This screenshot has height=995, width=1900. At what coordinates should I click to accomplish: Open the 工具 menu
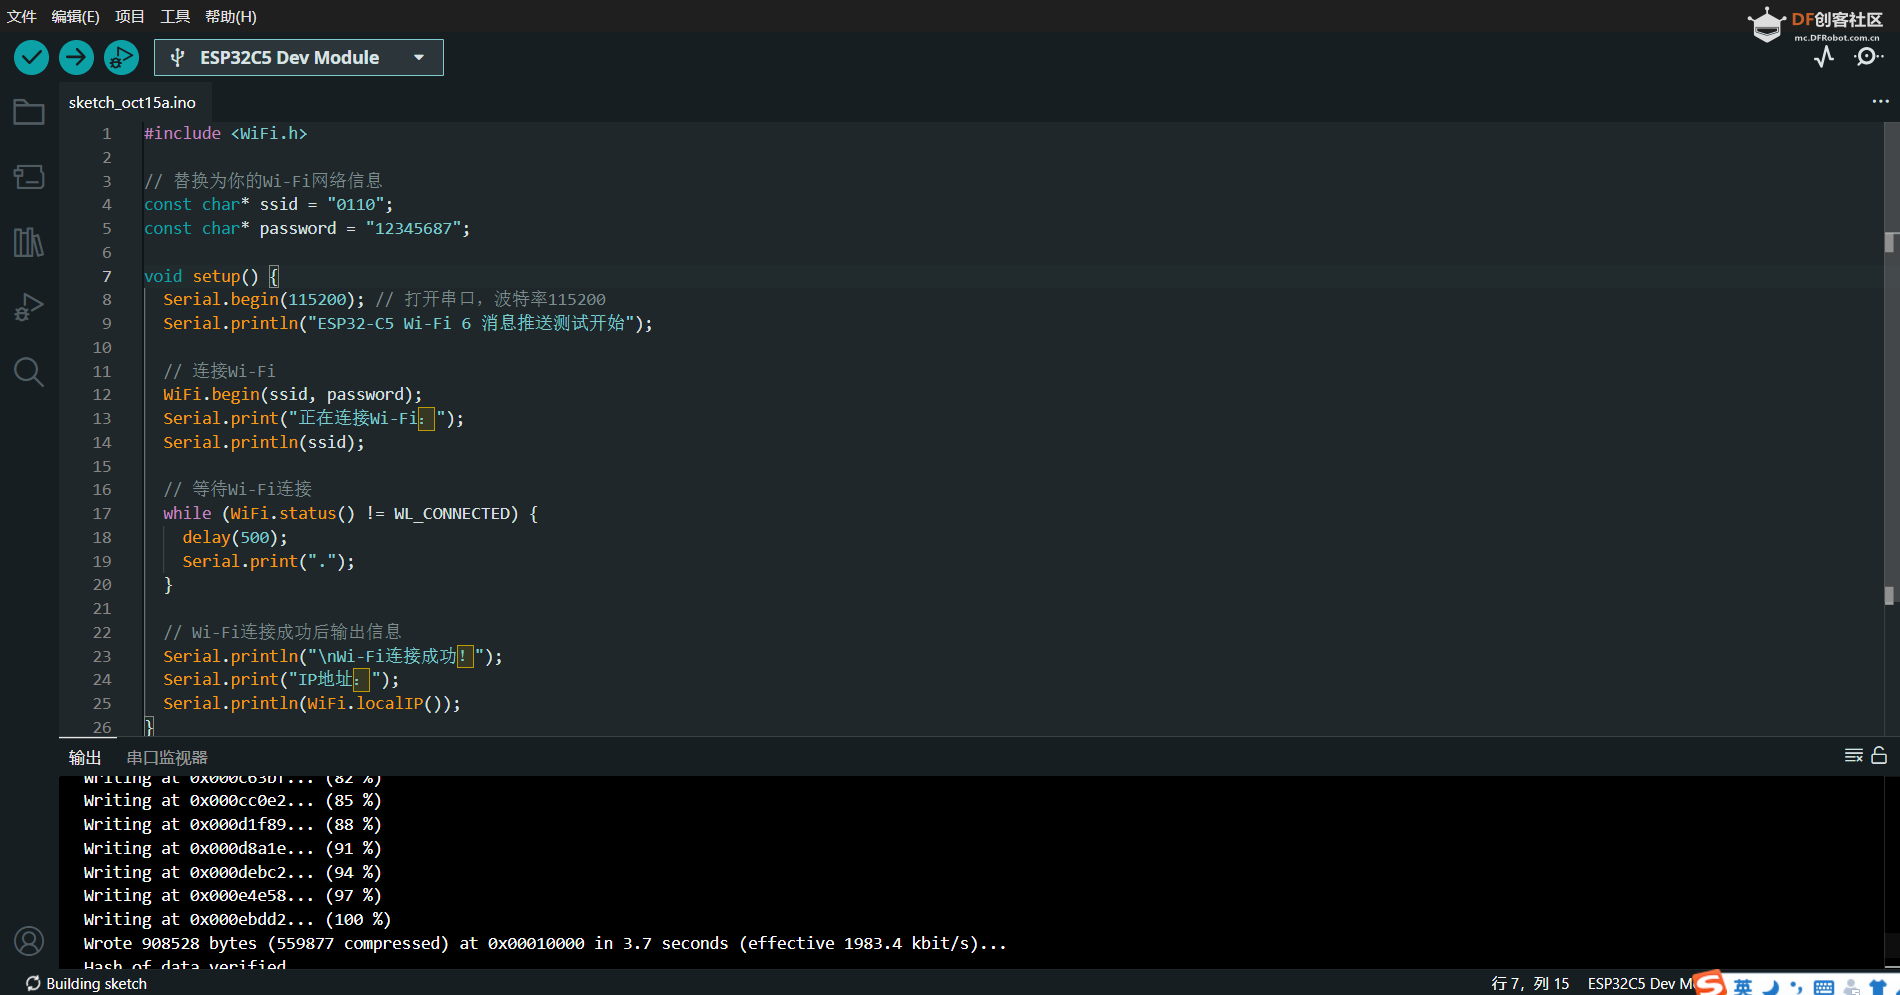[x=175, y=16]
